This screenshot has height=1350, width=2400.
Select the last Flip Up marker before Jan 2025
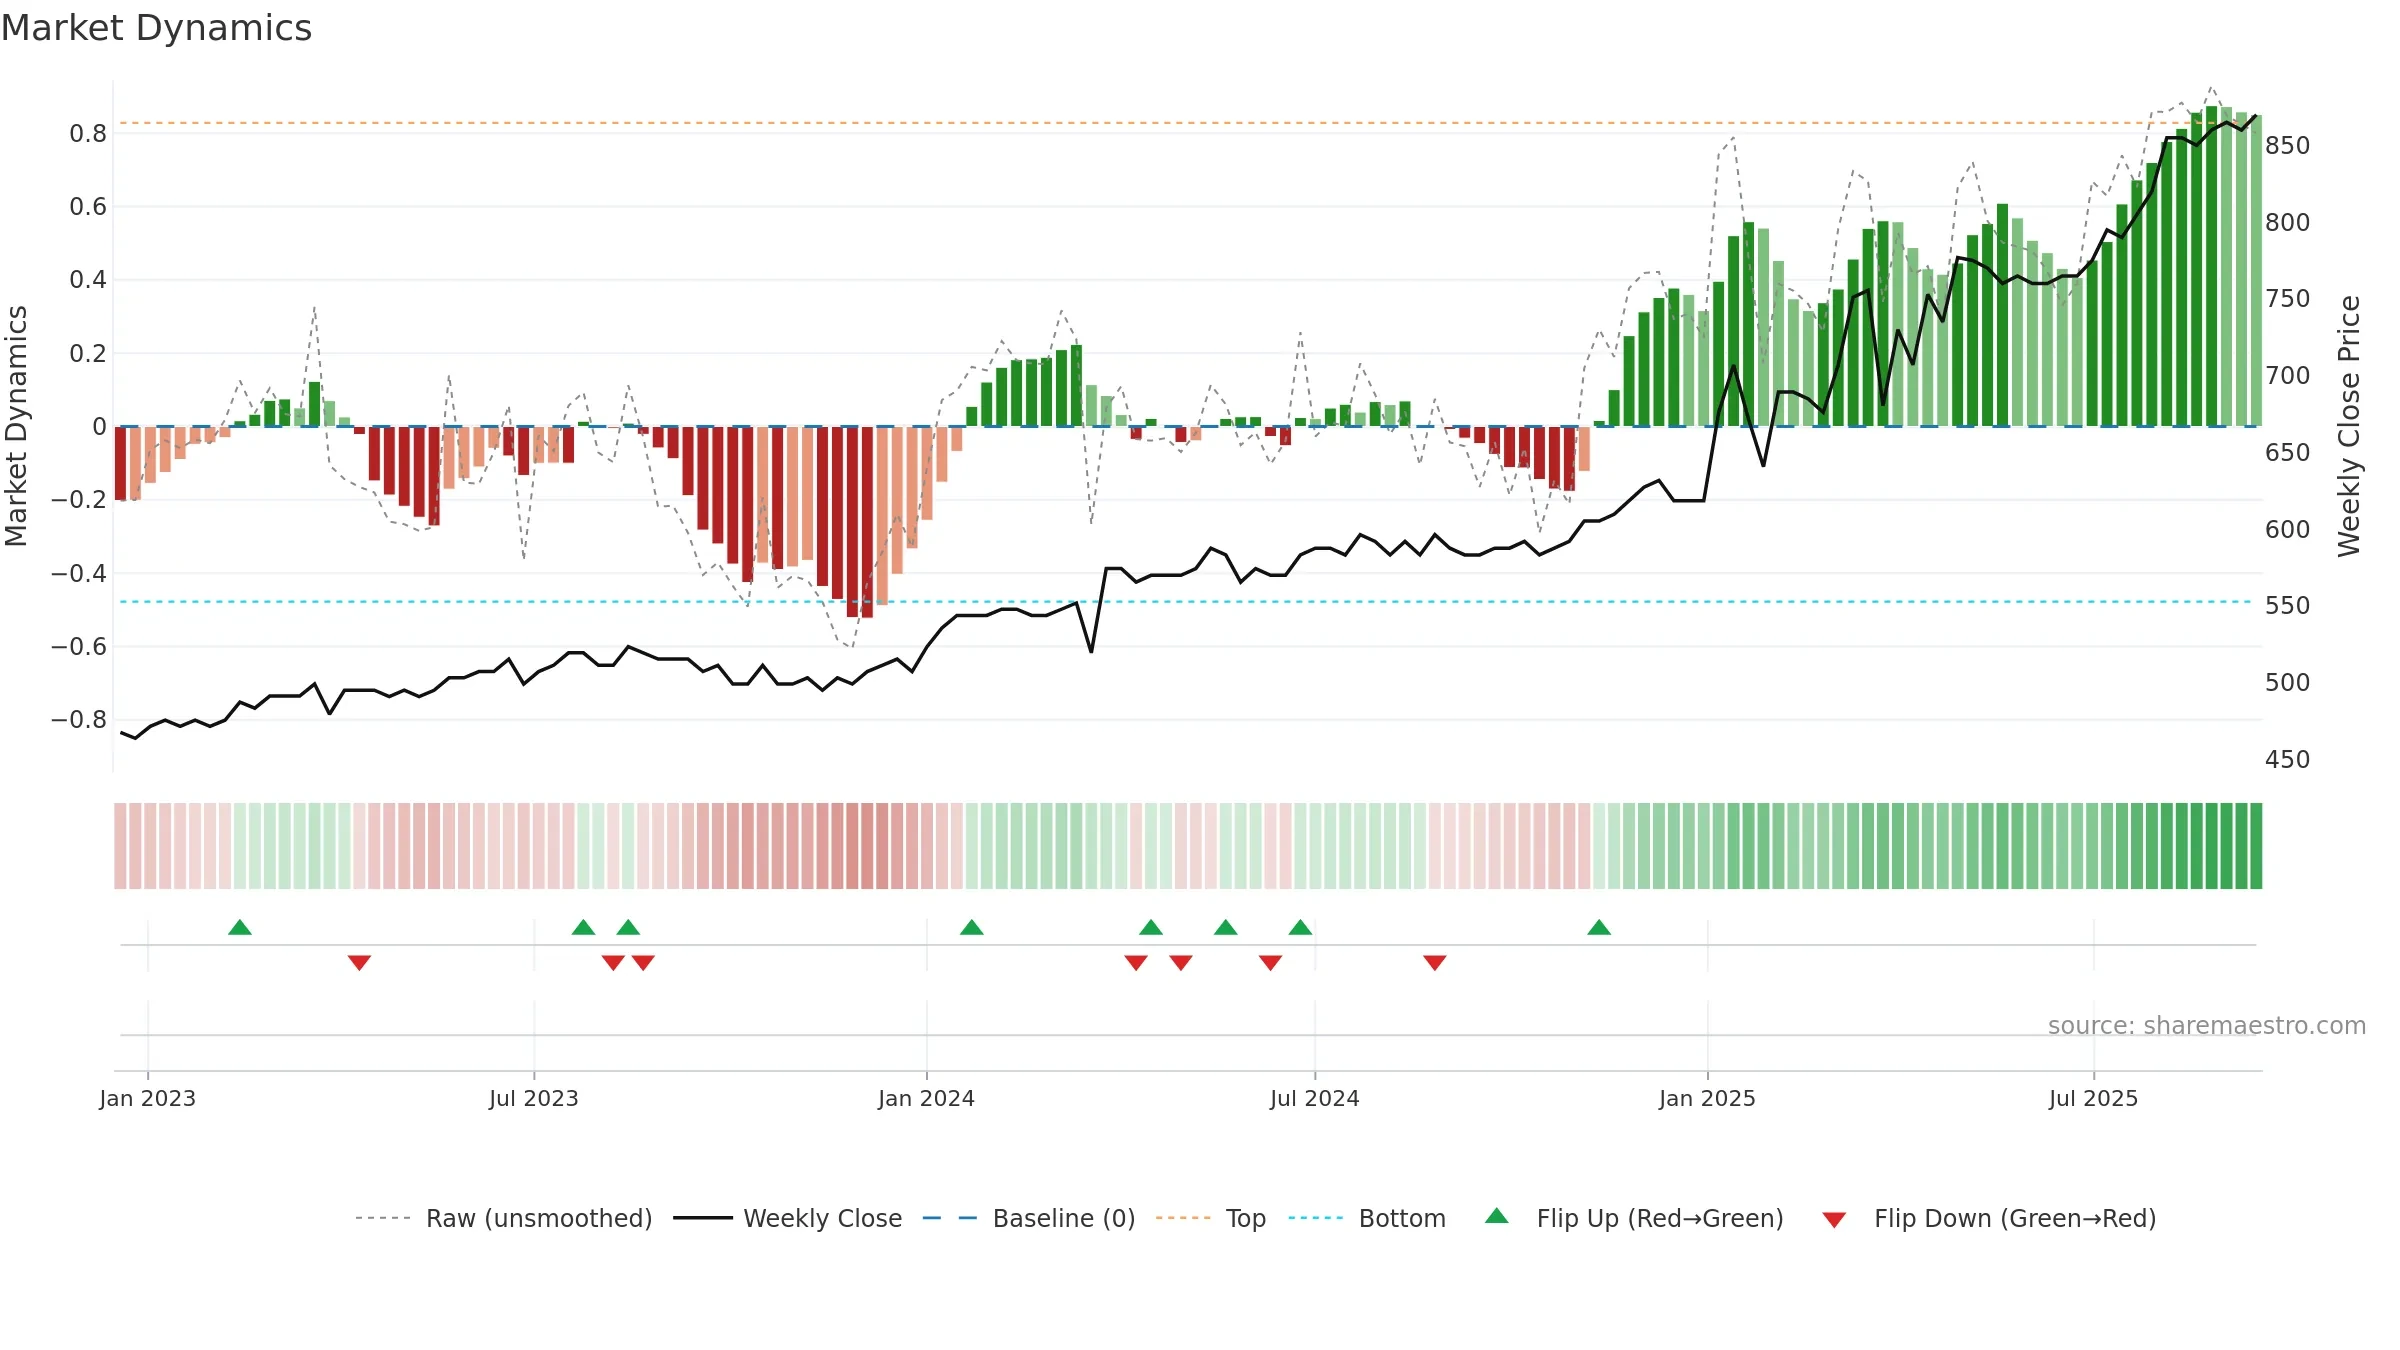click(1599, 927)
